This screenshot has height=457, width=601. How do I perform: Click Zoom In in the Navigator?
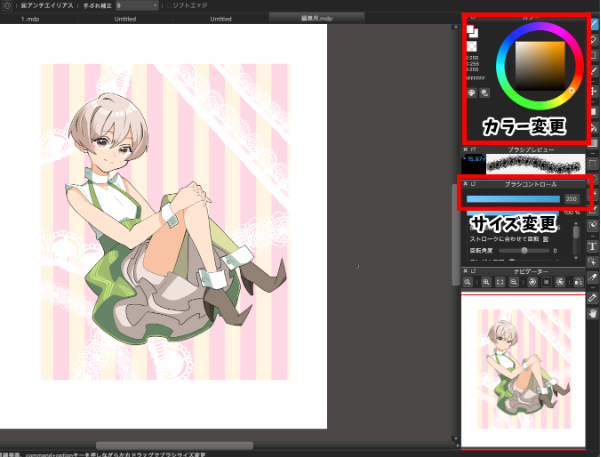[486, 282]
